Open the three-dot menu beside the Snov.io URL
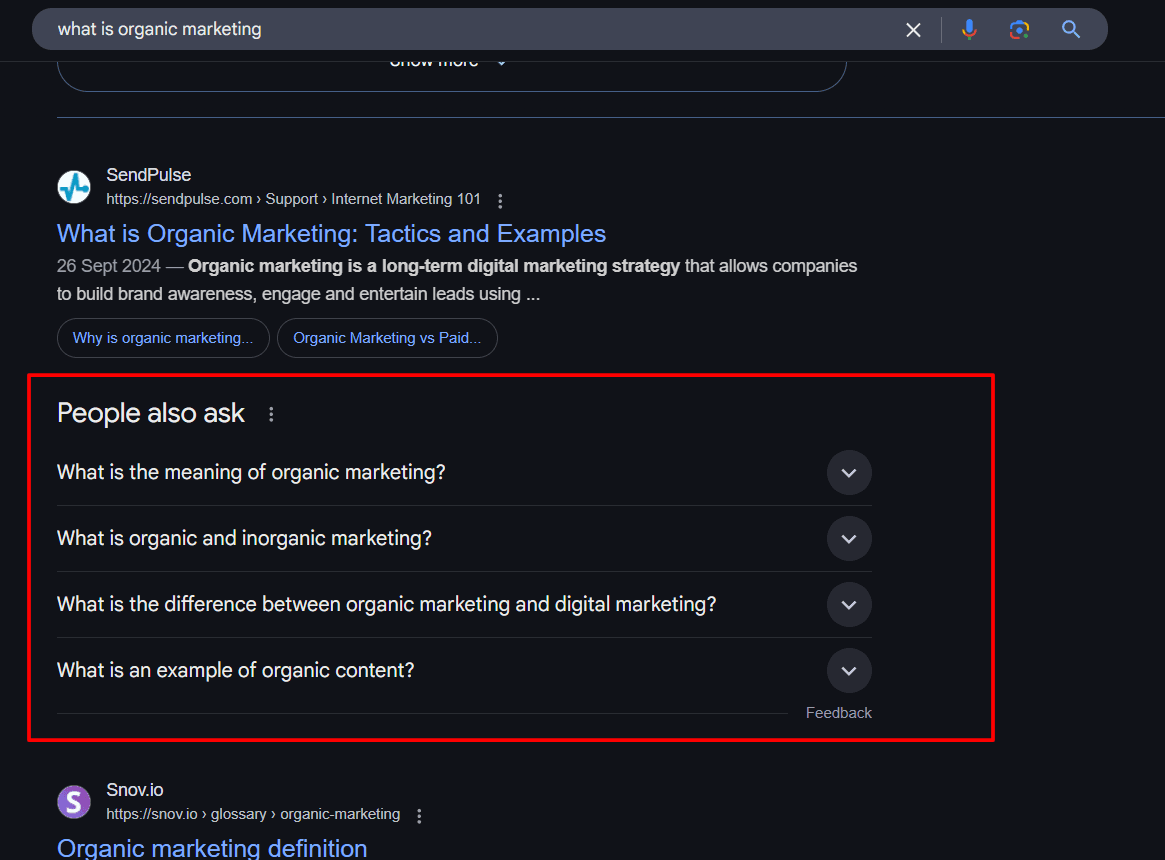Screen dimensions: 1165x860 tap(419, 816)
